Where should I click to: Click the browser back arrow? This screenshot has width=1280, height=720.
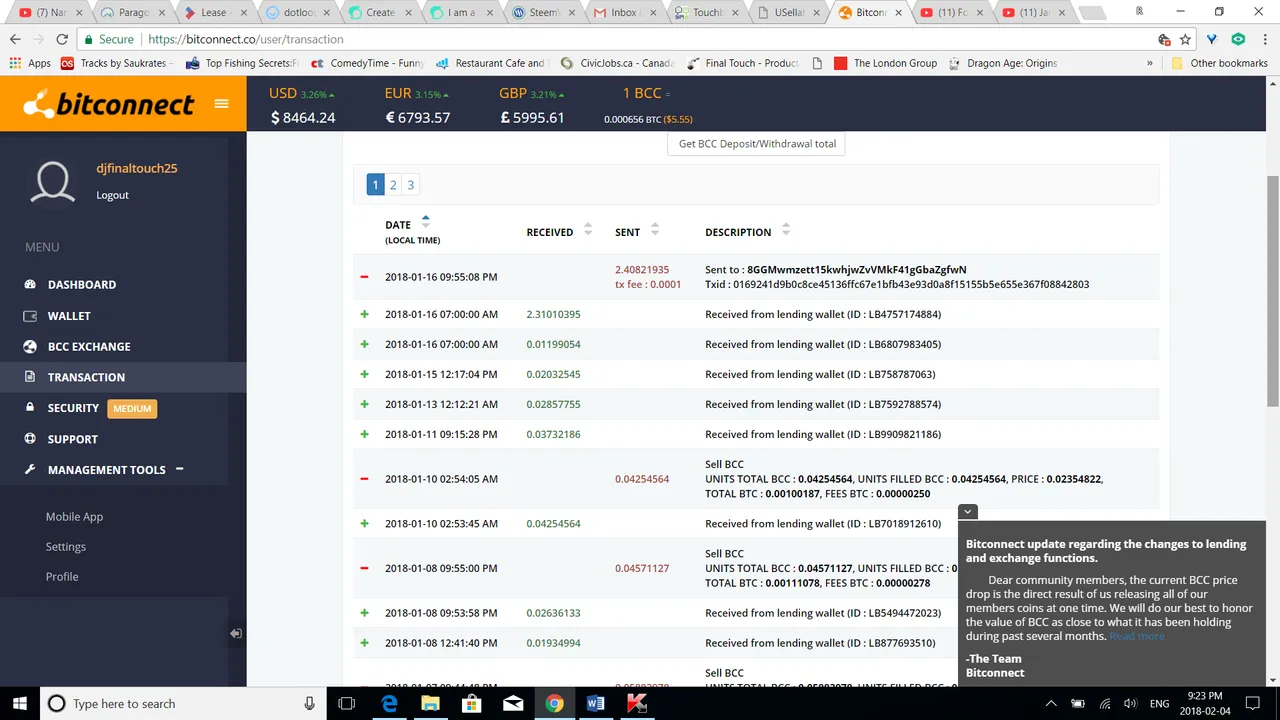15,39
